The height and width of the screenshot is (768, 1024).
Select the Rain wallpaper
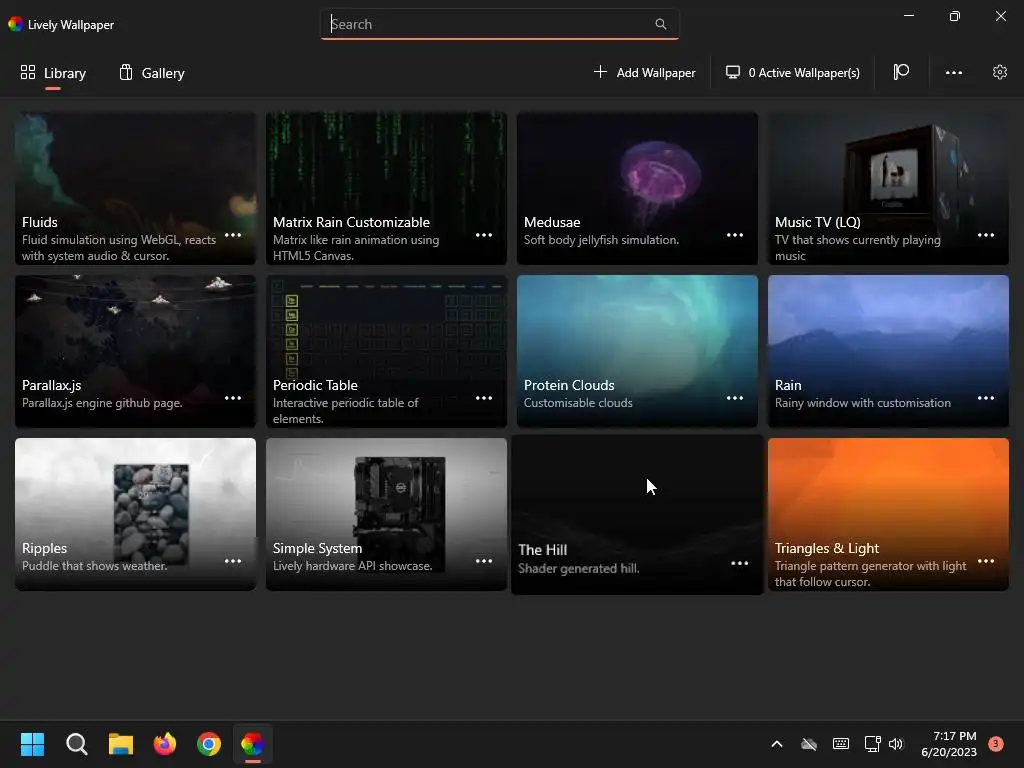pos(888,351)
